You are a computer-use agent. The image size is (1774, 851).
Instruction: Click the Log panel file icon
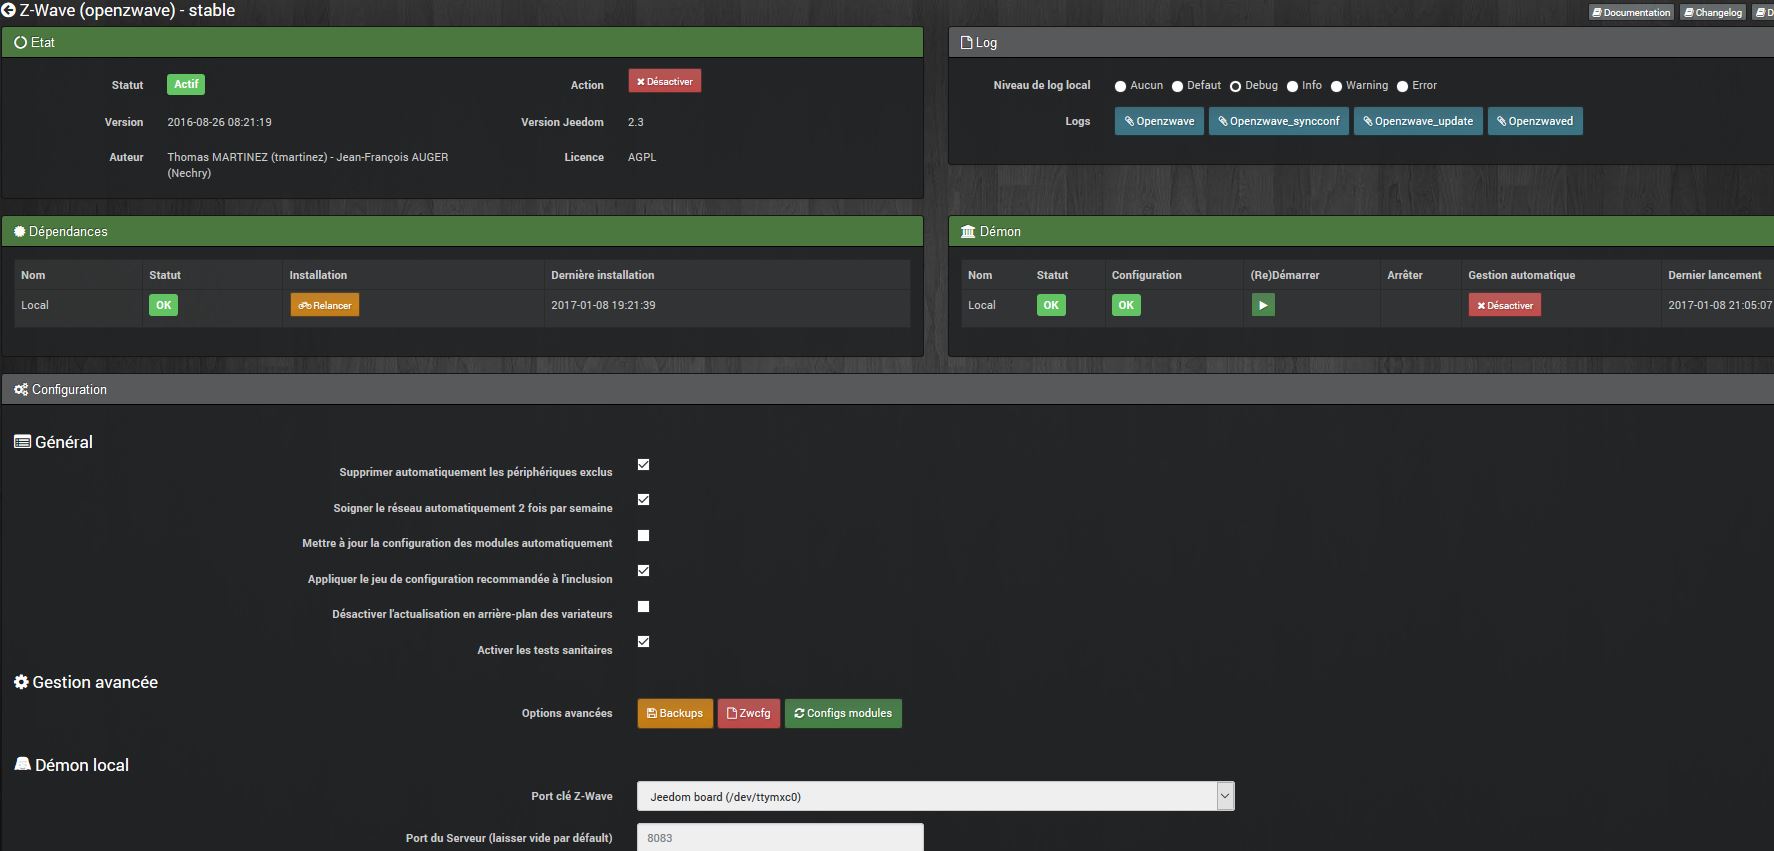[x=967, y=43]
